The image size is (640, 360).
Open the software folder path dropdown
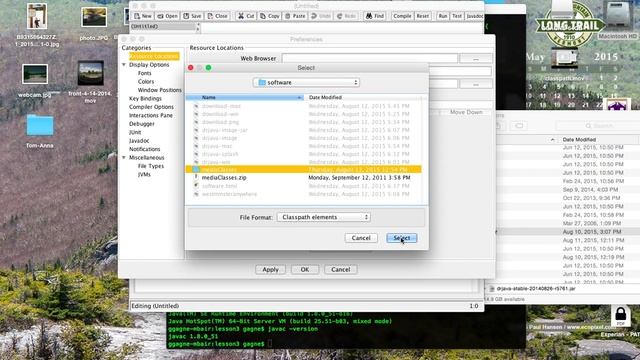306,82
